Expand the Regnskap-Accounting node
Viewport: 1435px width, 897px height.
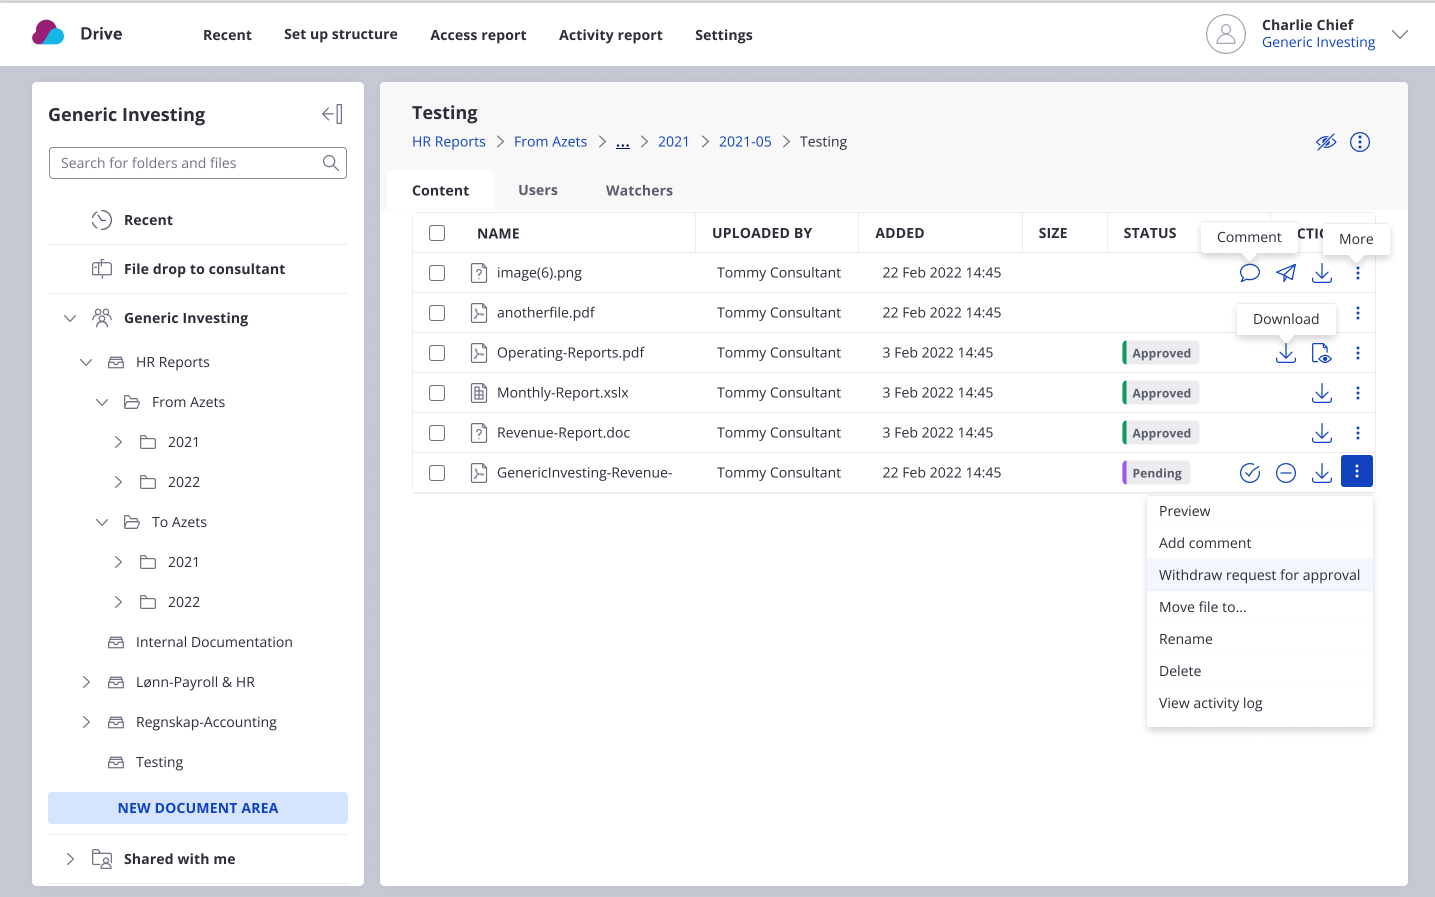[86, 722]
